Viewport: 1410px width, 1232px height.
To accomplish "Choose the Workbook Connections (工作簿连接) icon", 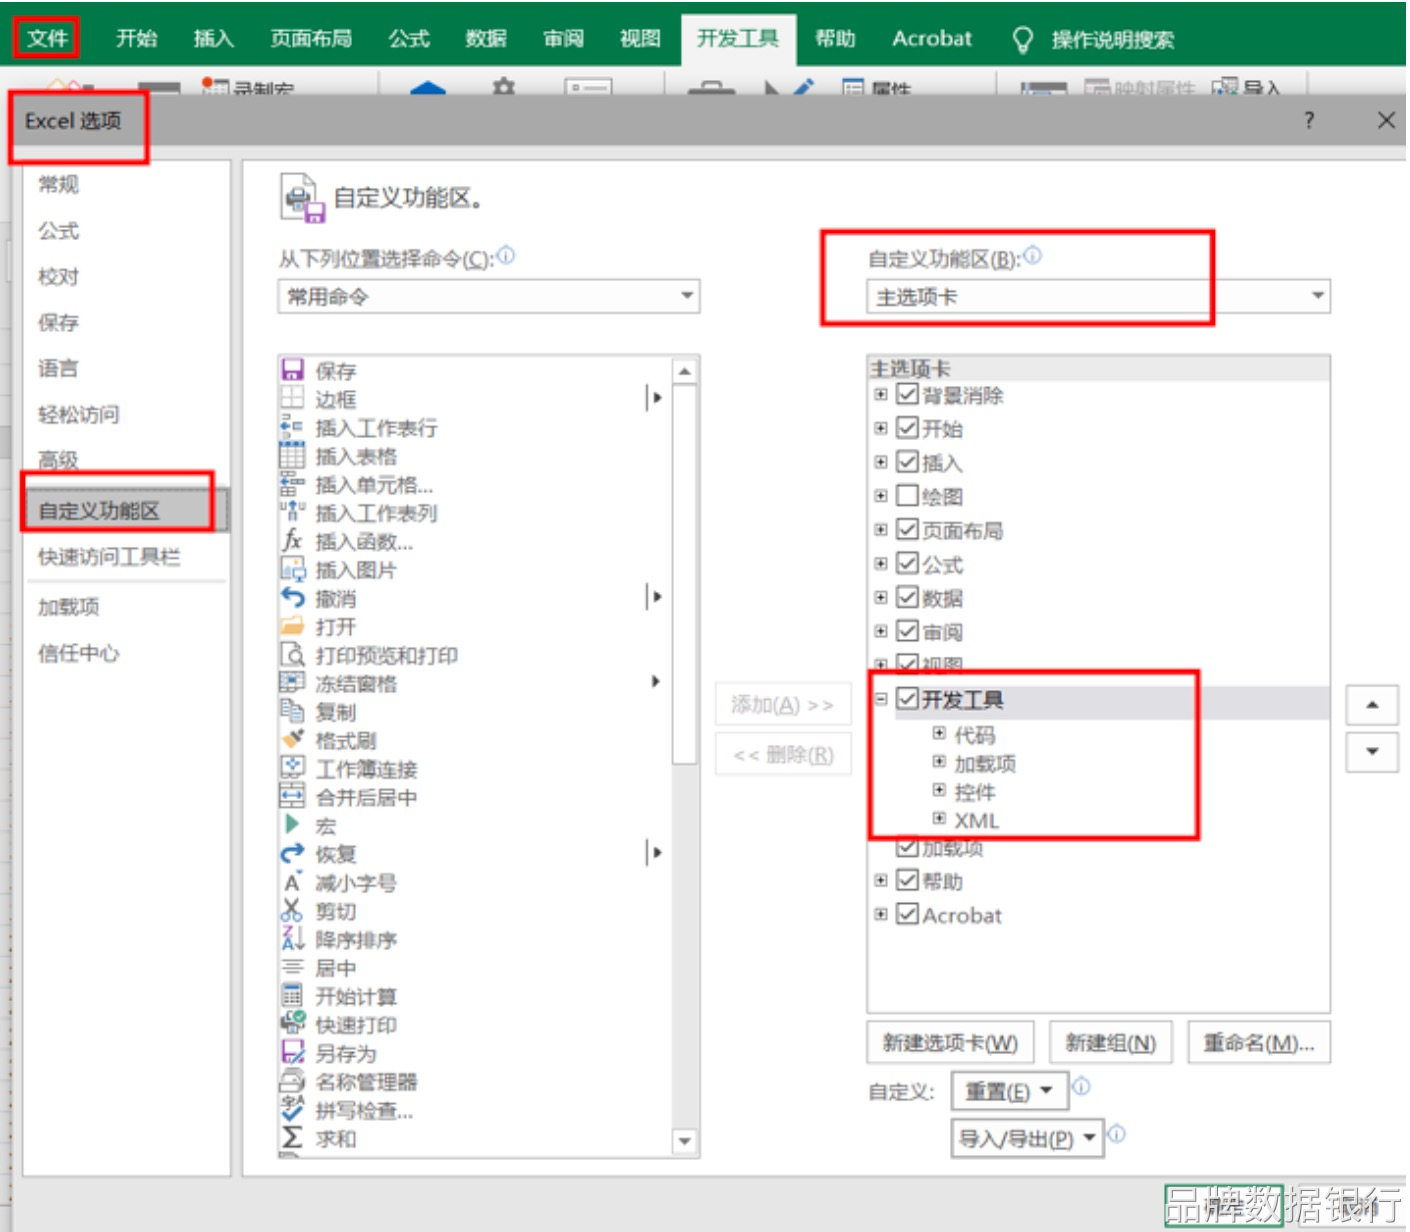I will pyautogui.click(x=292, y=768).
